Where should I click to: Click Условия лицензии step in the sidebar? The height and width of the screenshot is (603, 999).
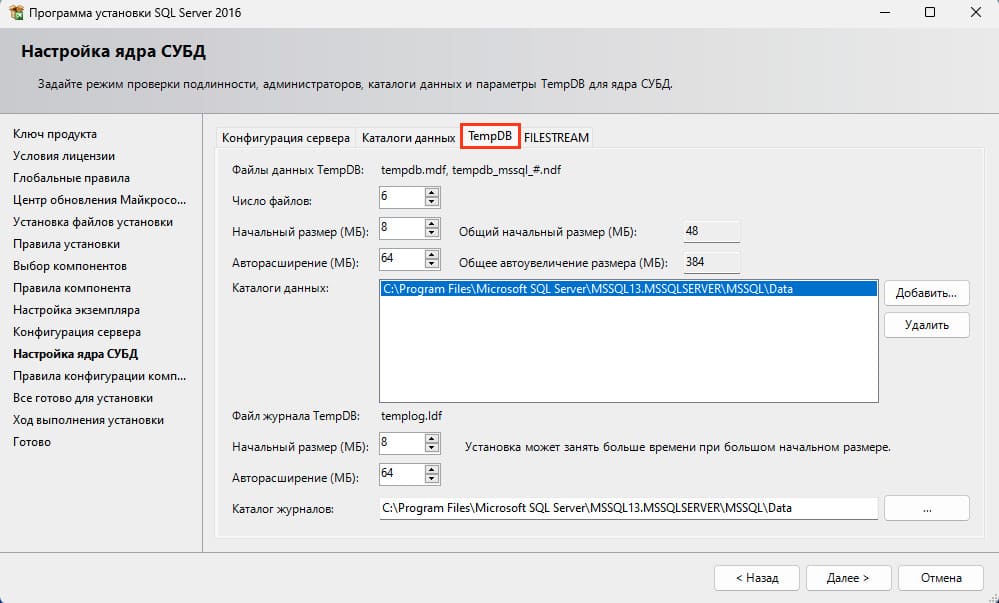pos(64,156)
